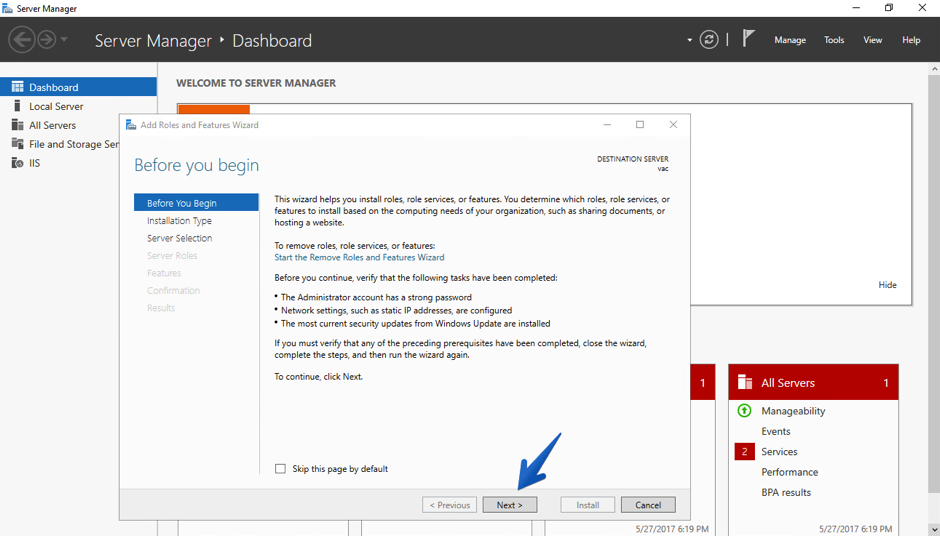Click the Dashboard breadcrumb title in header

[272, 41]
